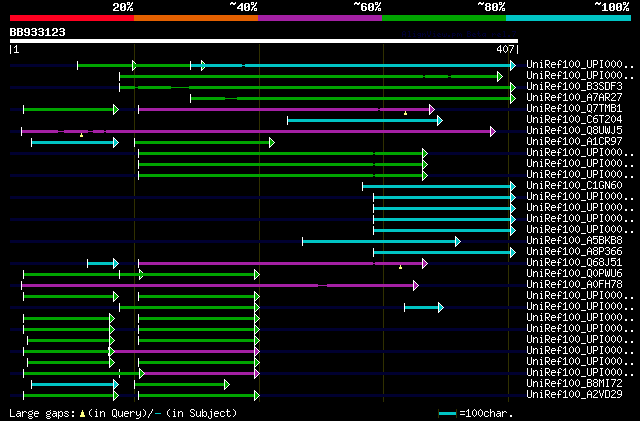Open the UniRef100_A5BKB8 hit label
Image resolution: width=640 pixels, height=421 pixels.
pos(574,241)
